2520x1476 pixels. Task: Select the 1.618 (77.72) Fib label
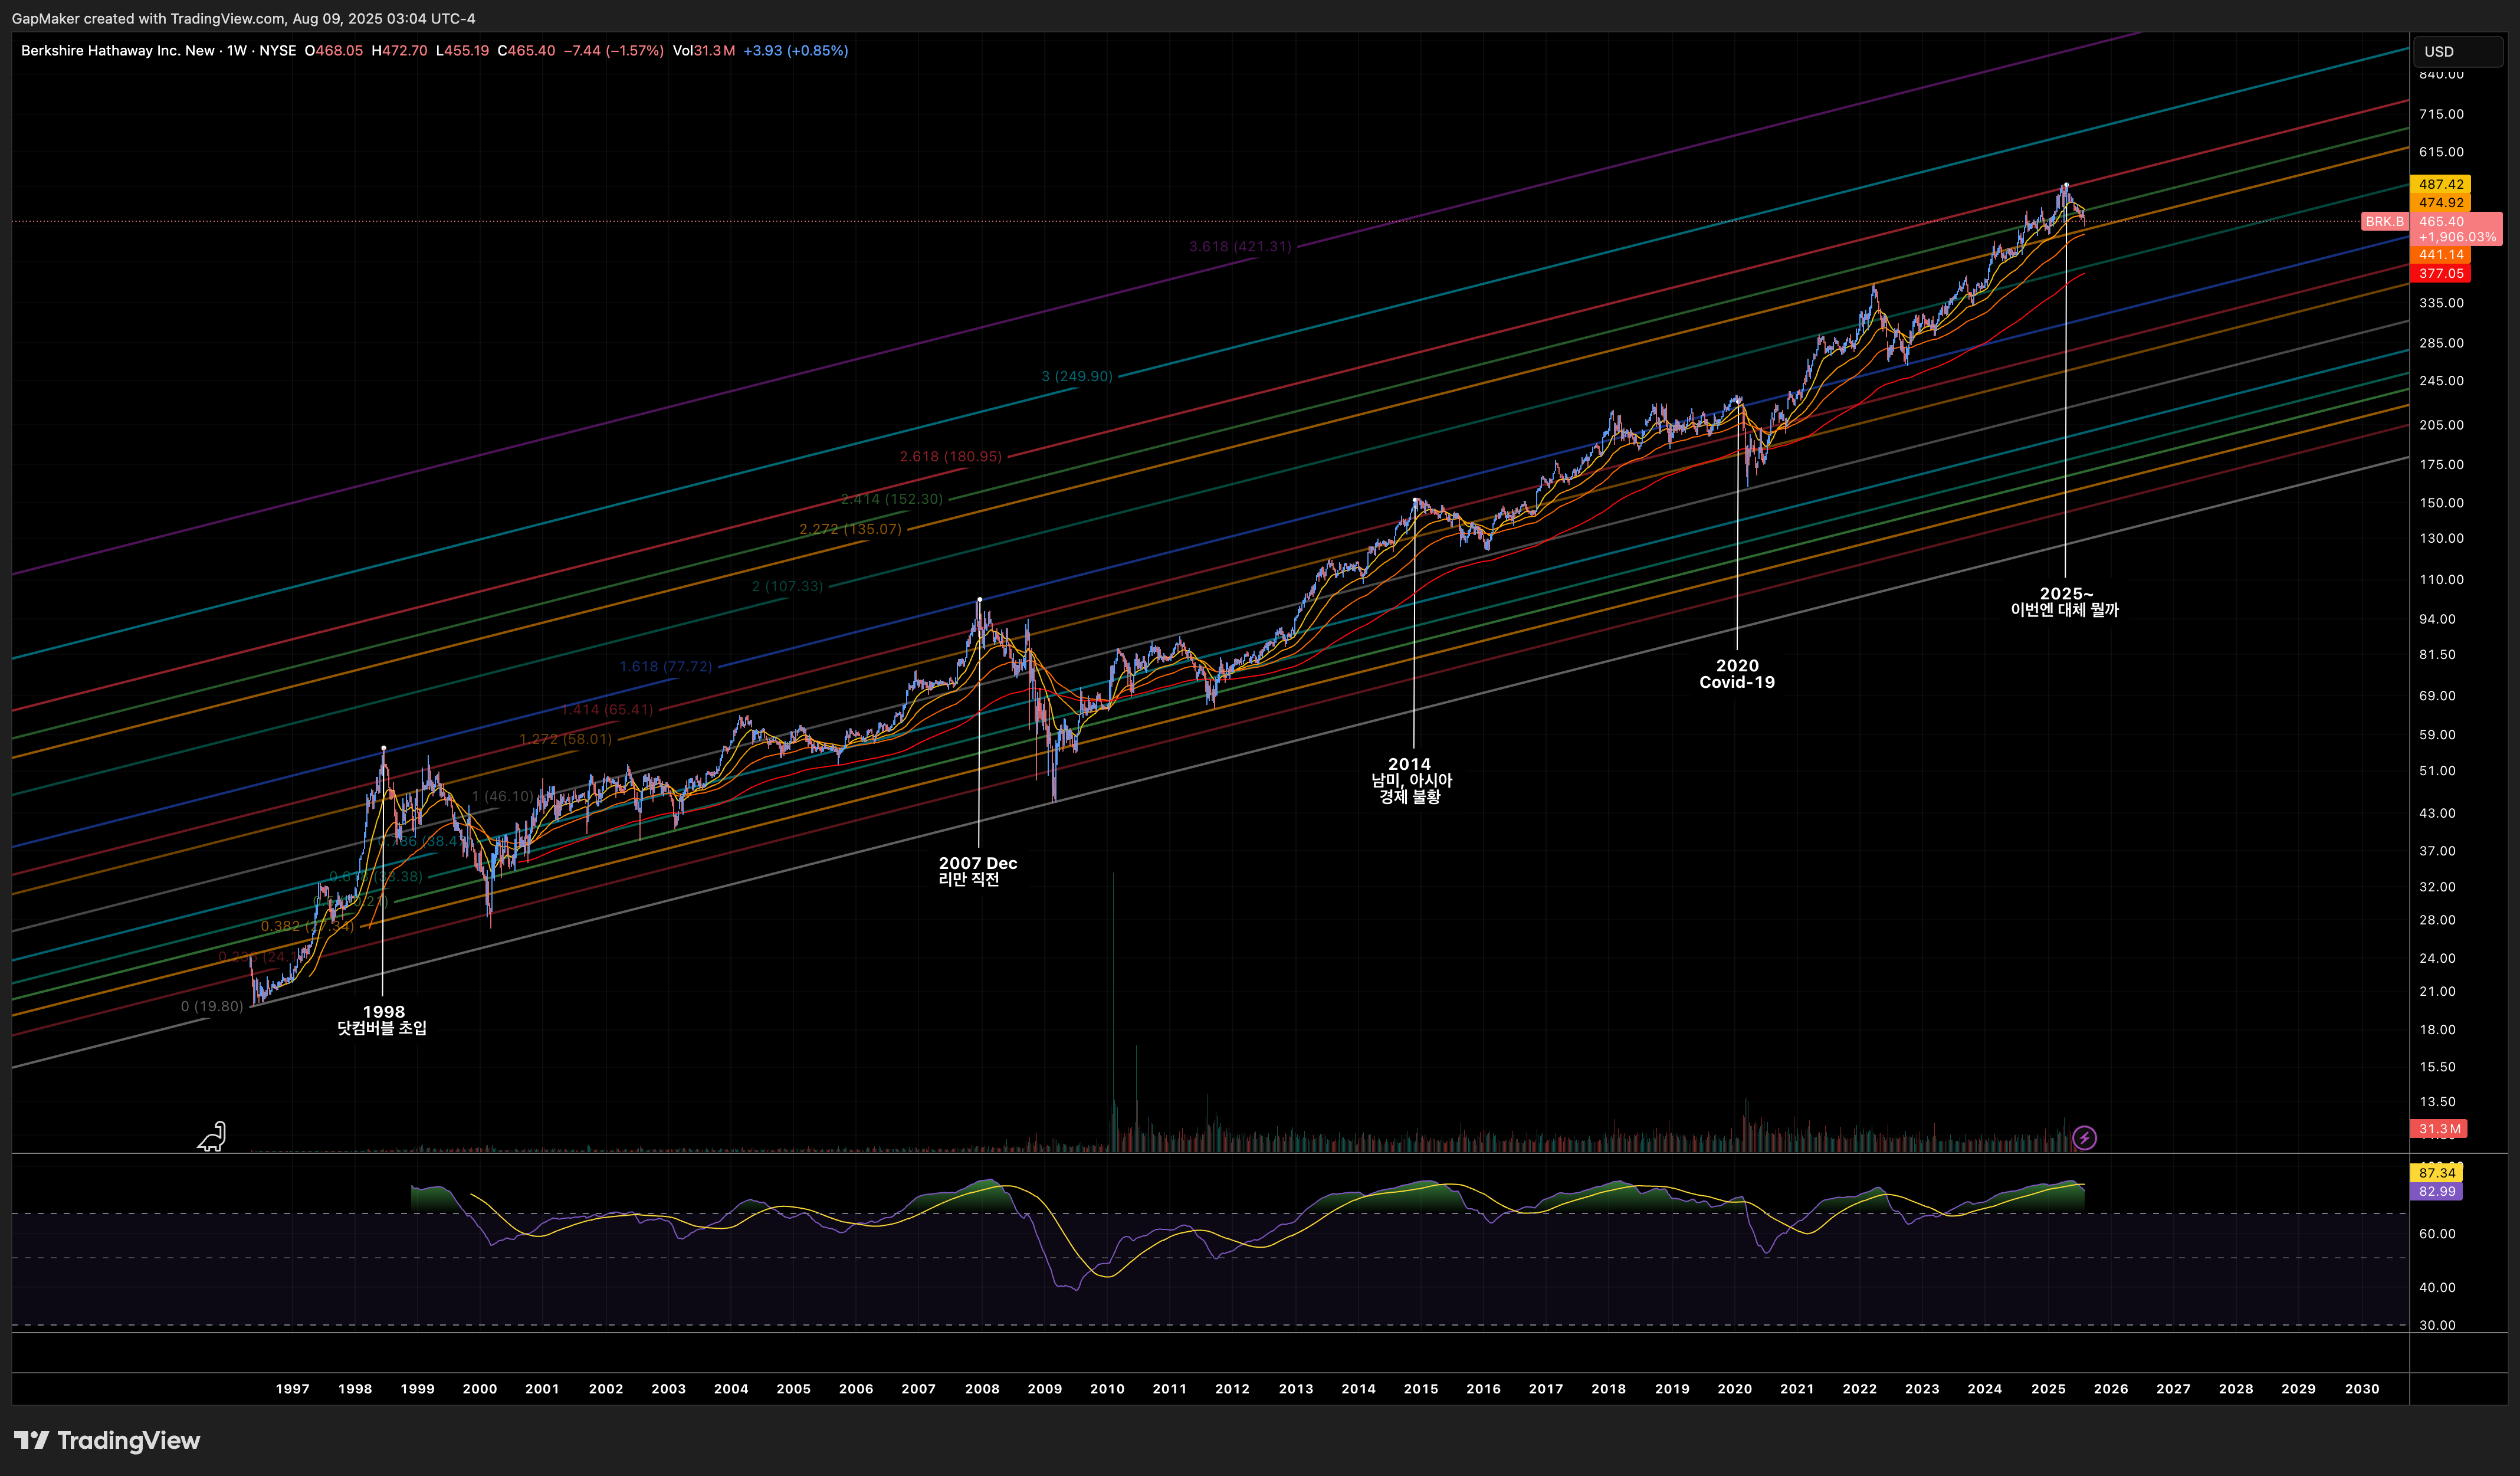(666, 666)
